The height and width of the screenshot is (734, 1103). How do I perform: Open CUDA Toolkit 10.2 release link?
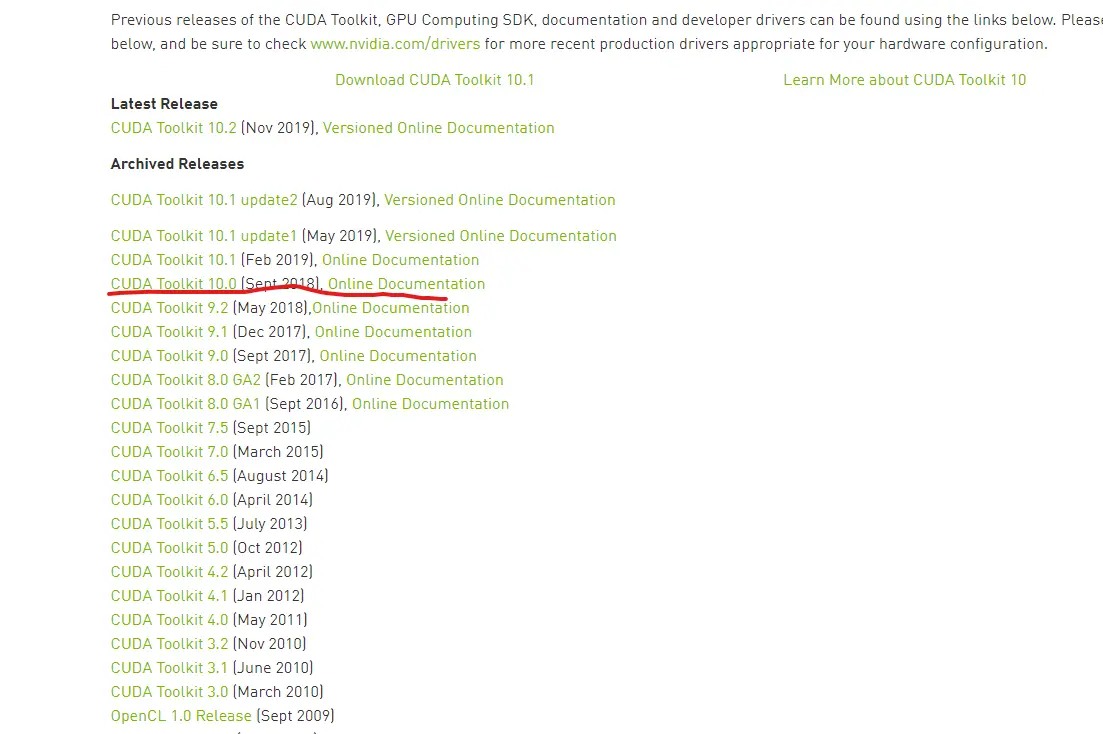[x=174, y=128]
